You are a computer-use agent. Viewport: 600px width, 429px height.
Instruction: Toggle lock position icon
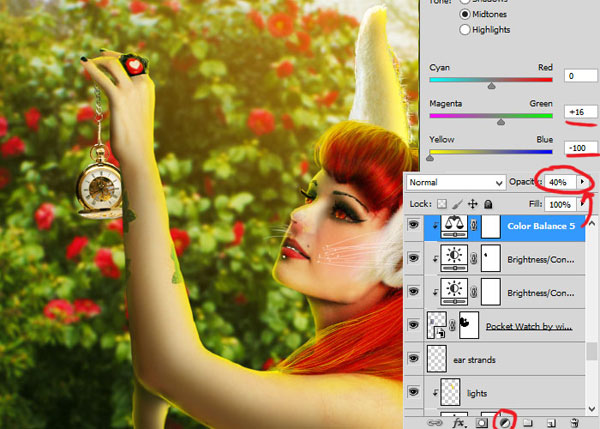click(x=473, y=204)
